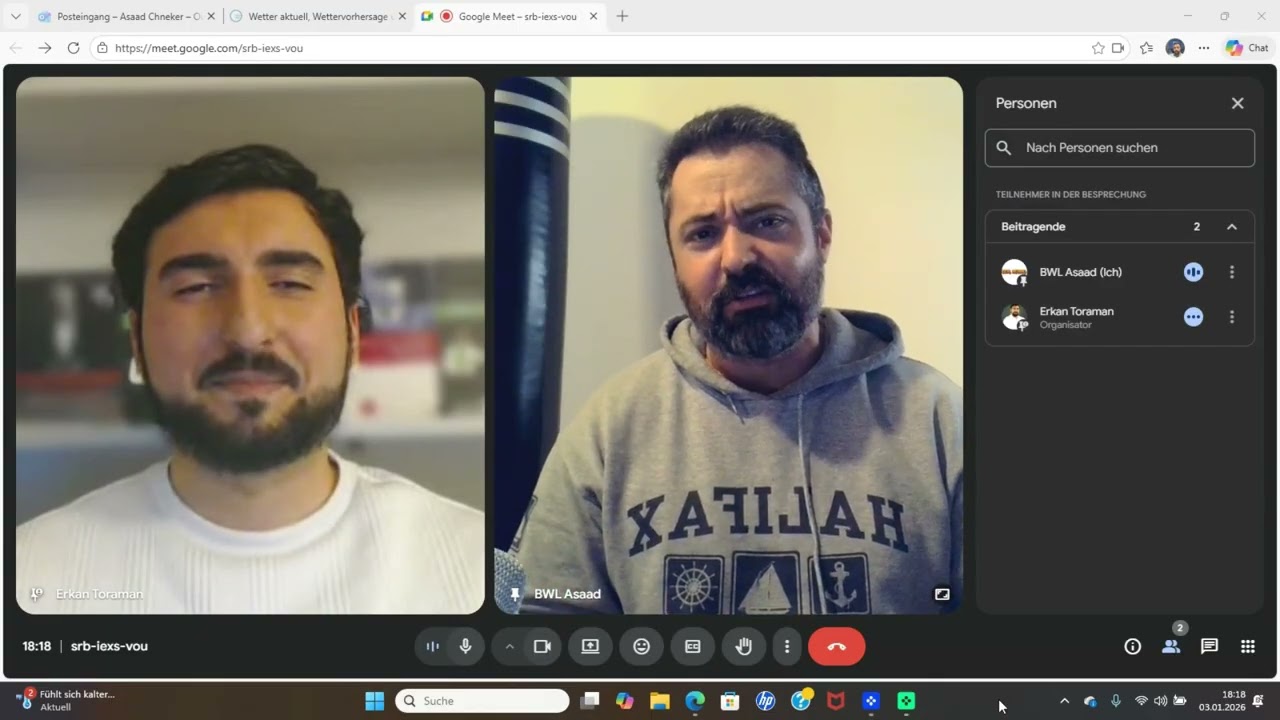1280x720 pixels.
Task: Open Microsoft Store from taskbar
Action: 729,701
